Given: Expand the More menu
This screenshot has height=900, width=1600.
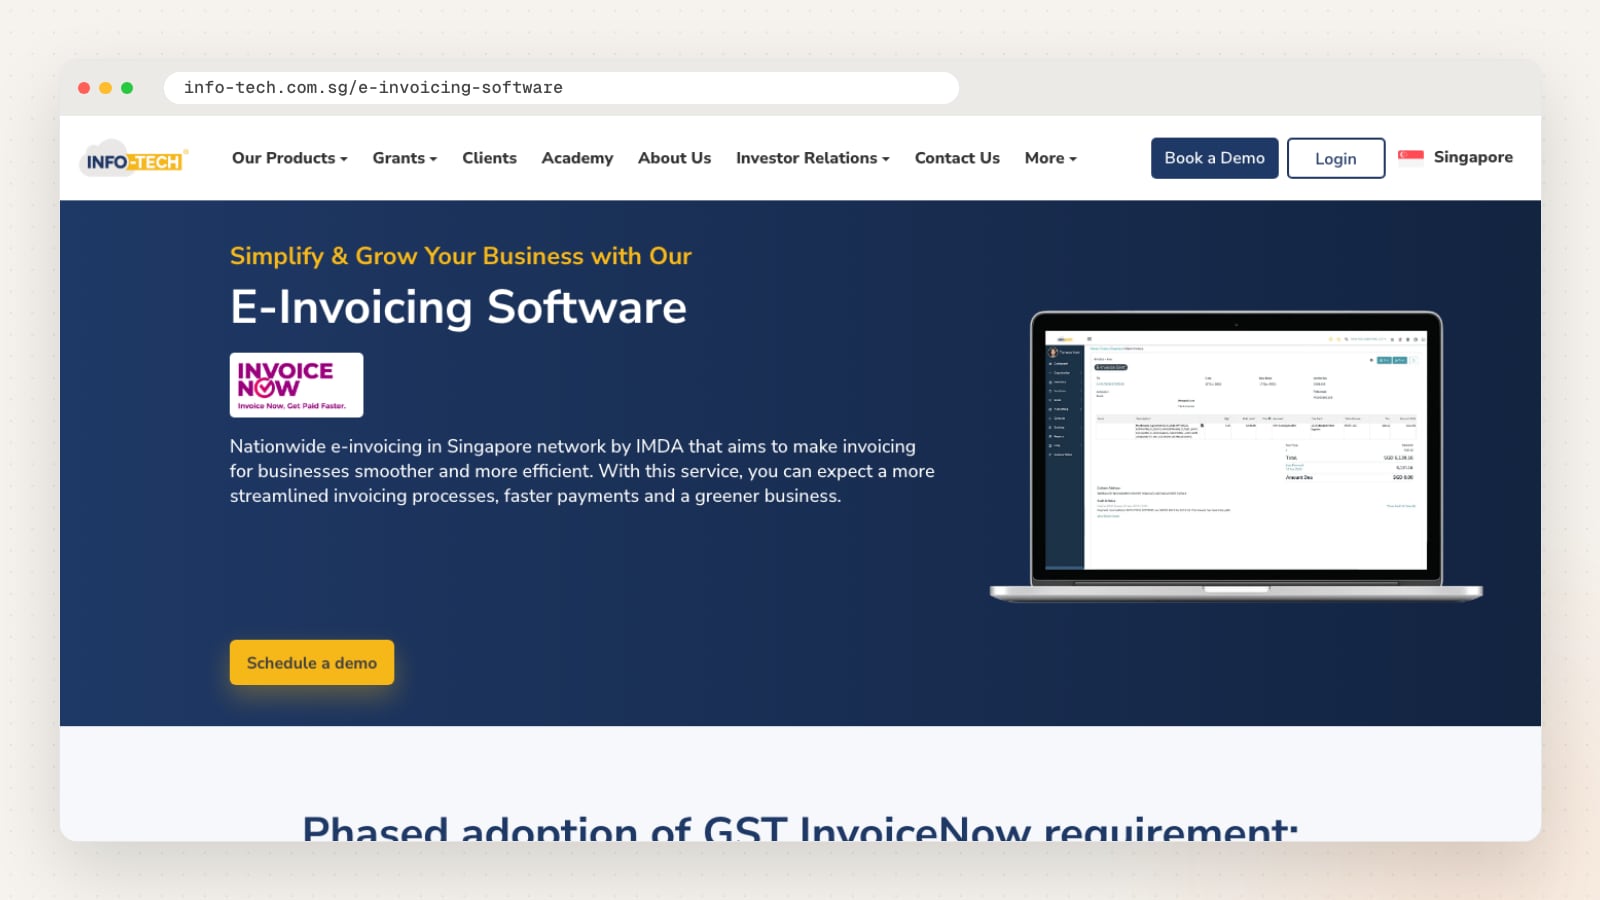Looking at the screenshot, I should click(x=1051, y=158).
